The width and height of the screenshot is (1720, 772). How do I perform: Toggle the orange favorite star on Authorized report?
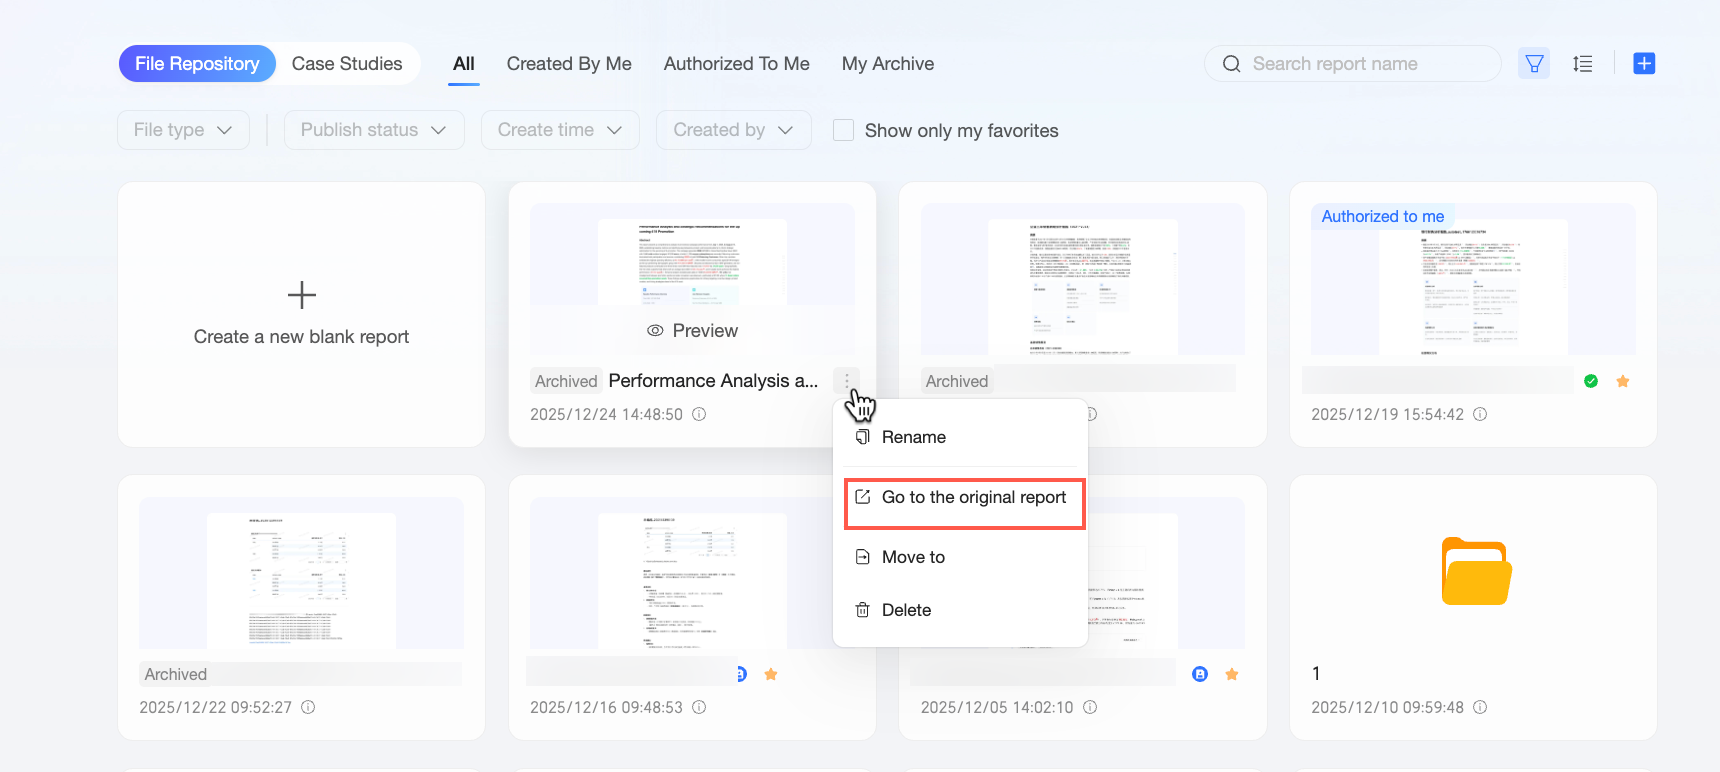coord(1623,381)
